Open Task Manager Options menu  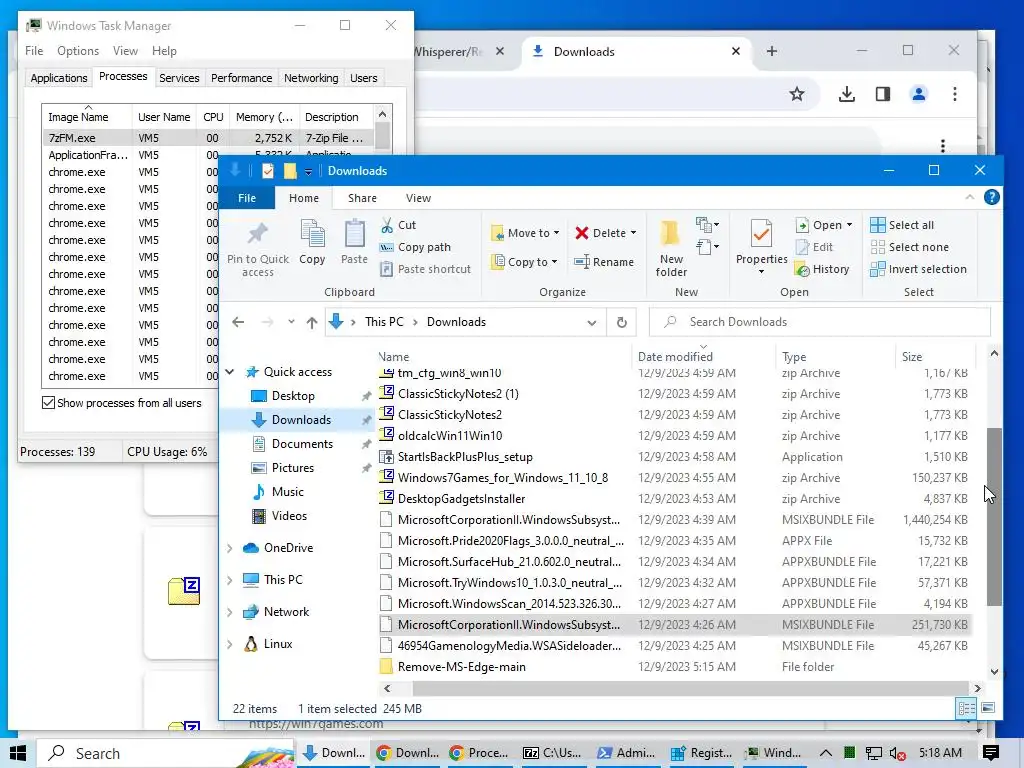tap(78, 51)
